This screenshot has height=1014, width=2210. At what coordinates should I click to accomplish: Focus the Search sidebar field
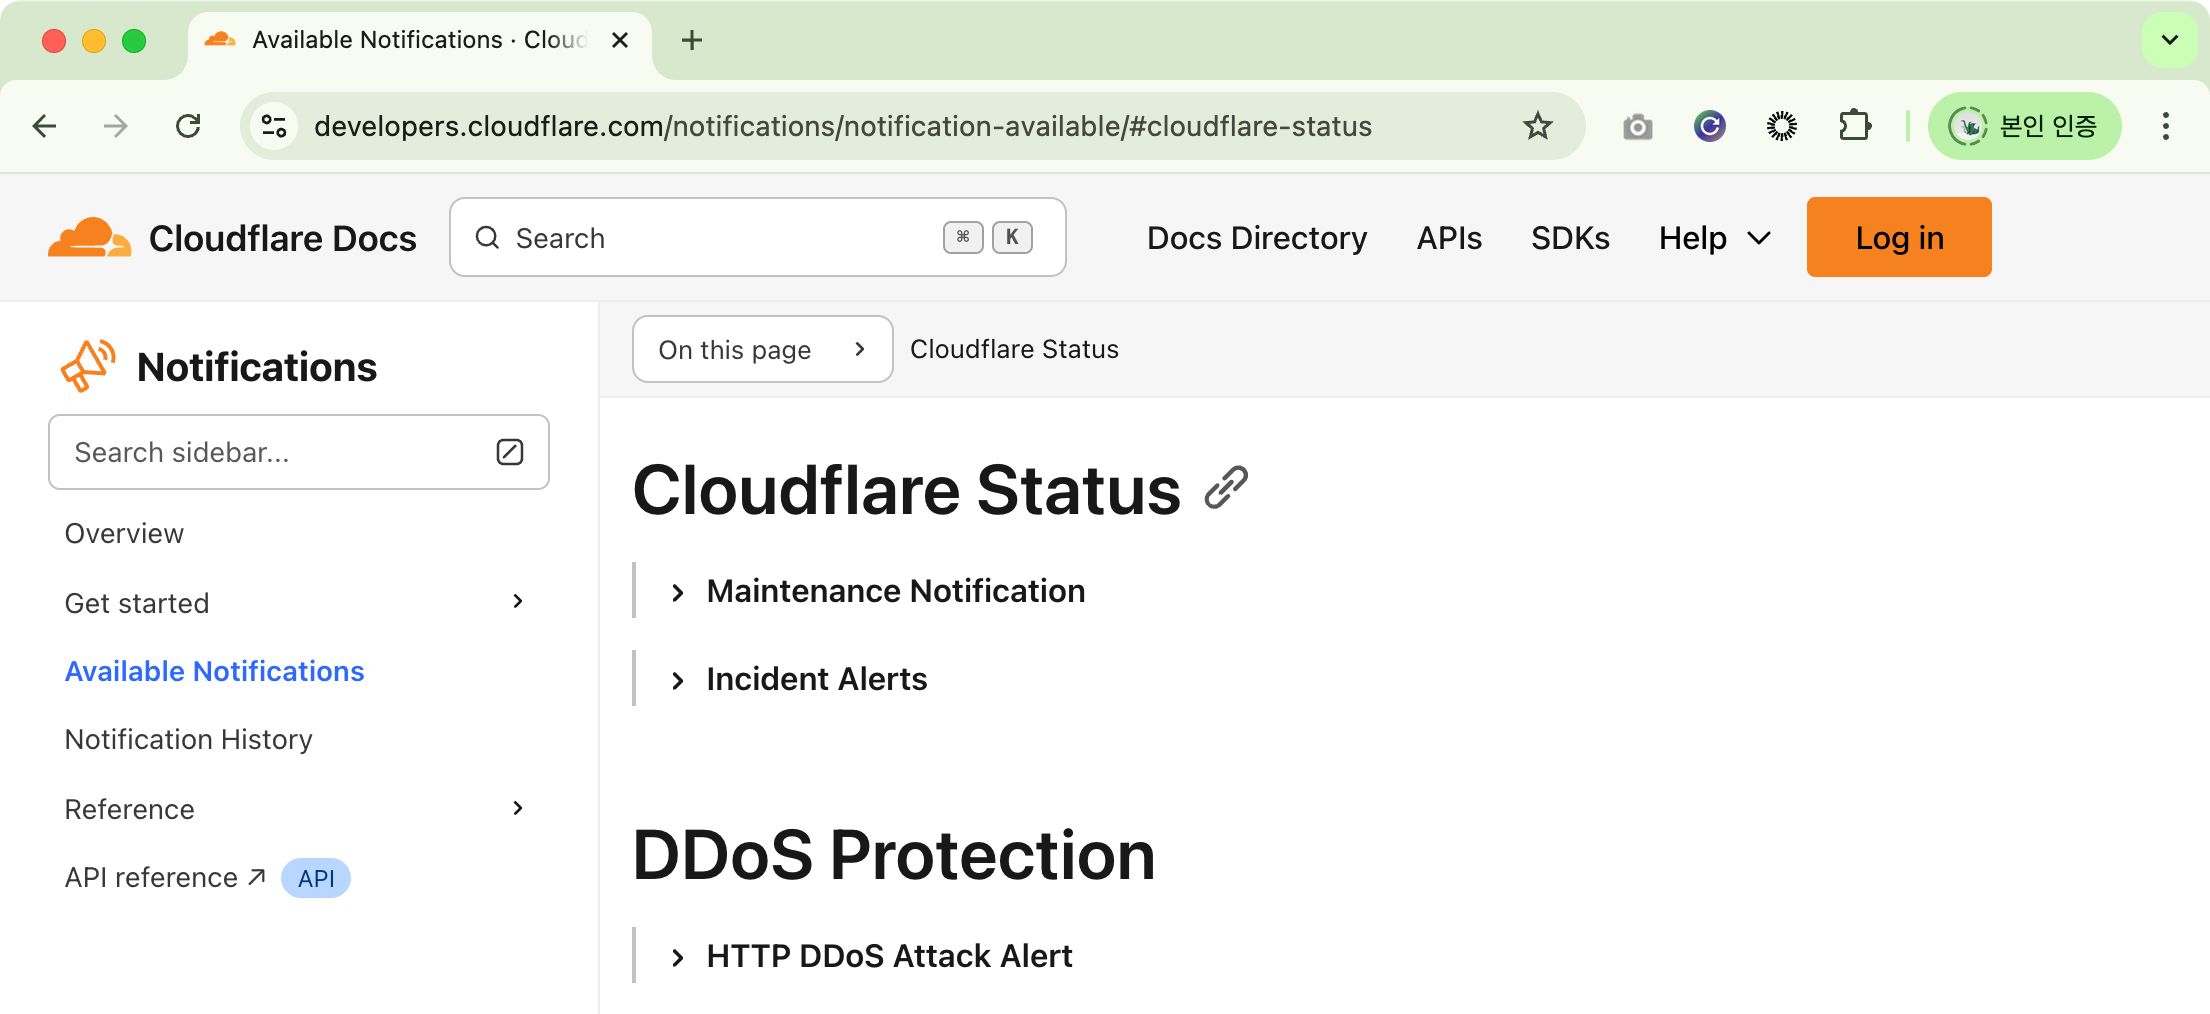coord(298,452)
